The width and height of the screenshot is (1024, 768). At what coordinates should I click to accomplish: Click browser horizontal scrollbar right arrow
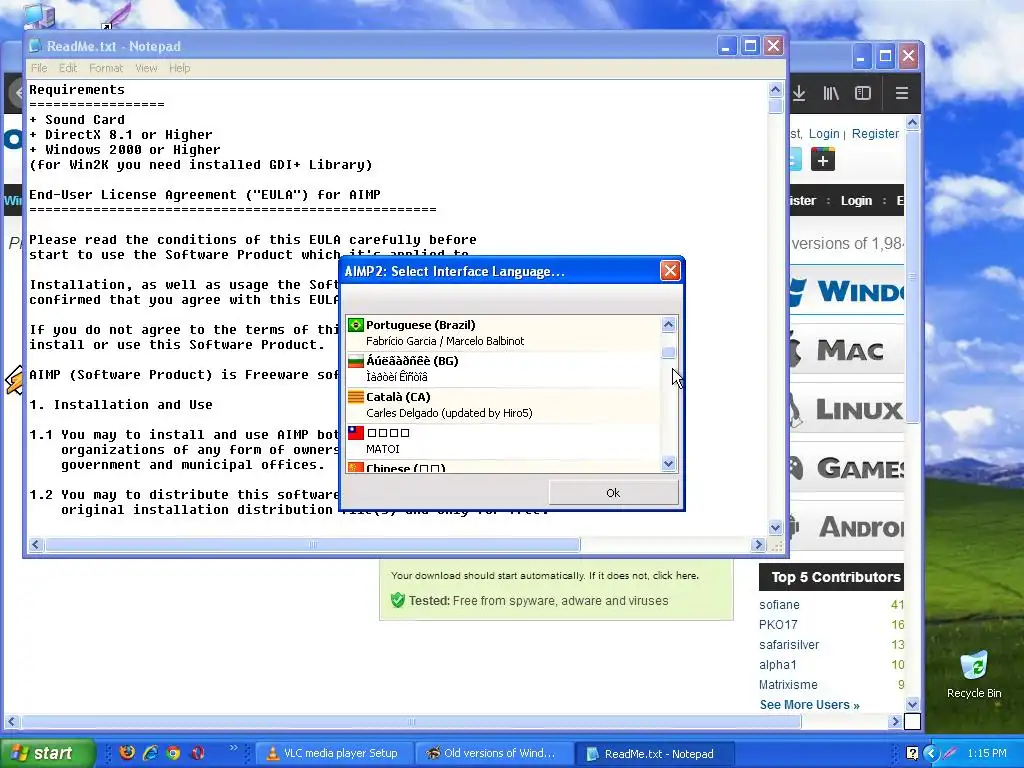pos(895,722)
